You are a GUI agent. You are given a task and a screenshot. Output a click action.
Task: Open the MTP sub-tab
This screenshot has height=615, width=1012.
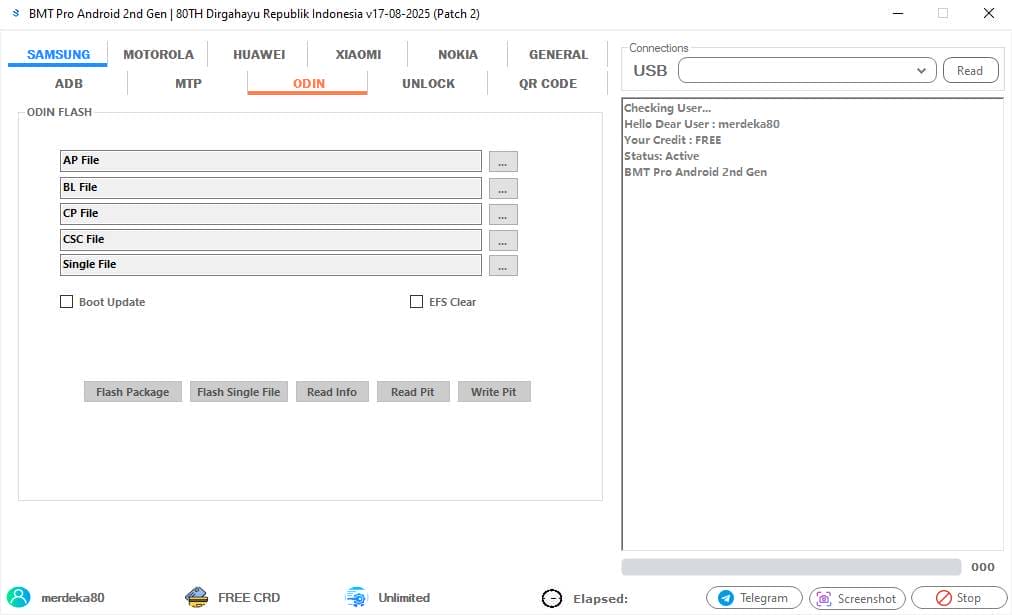[188, 83]
